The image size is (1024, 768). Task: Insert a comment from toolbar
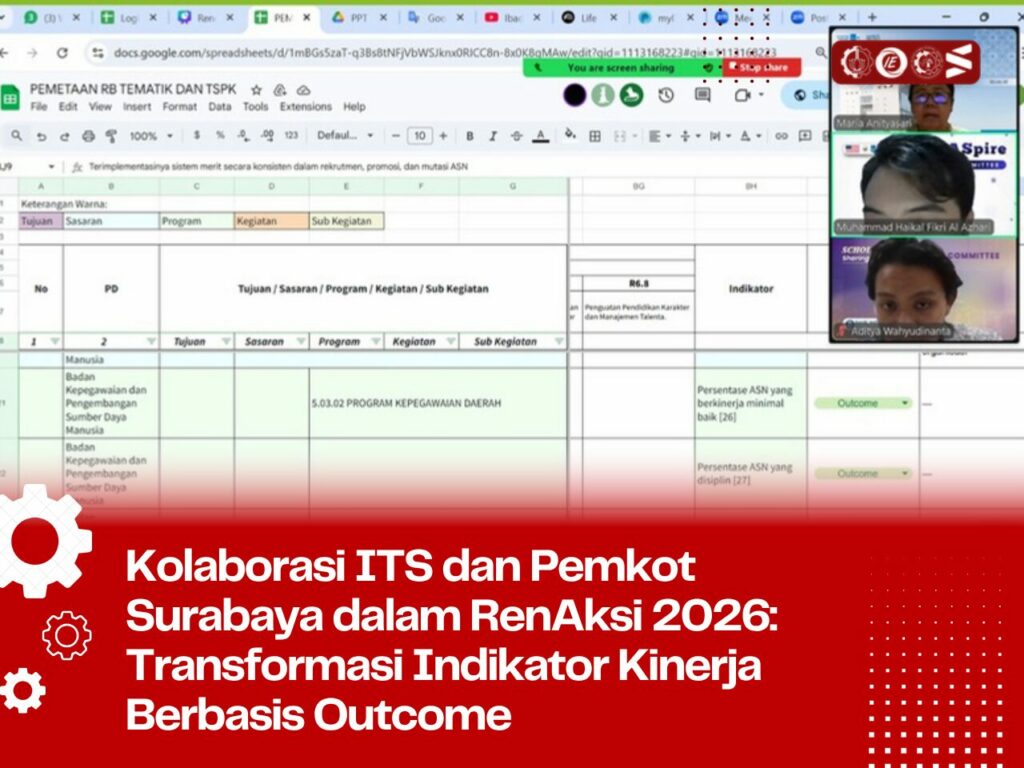805,136
